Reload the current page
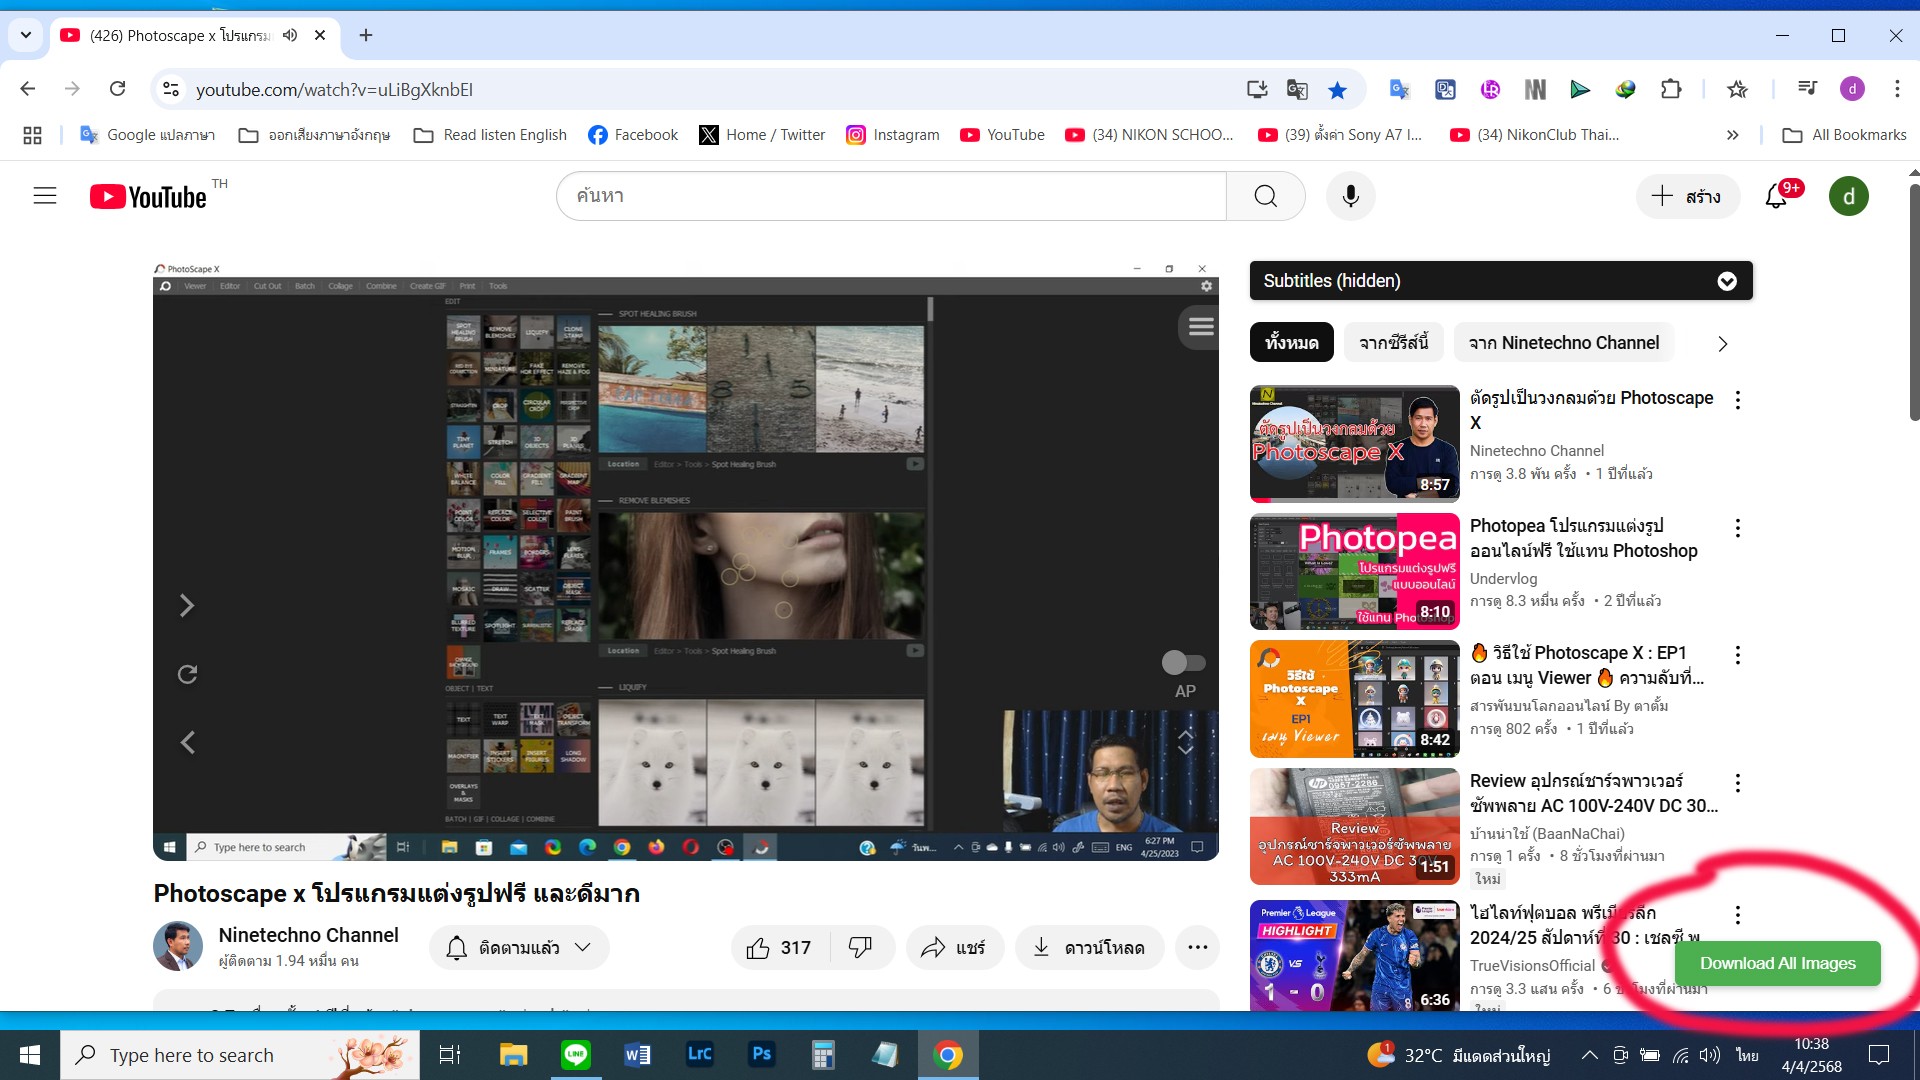1920x1080 pixels. pos(117,89)
